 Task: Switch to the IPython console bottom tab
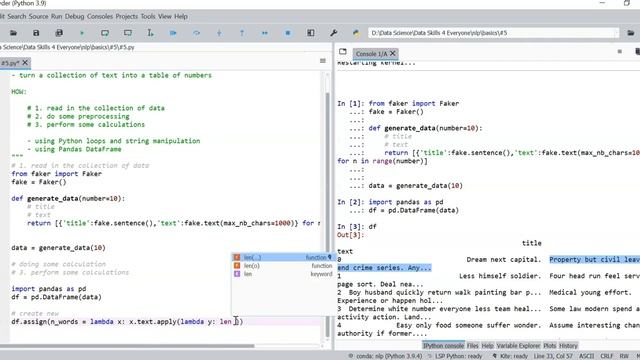click(x=443, y=346)
